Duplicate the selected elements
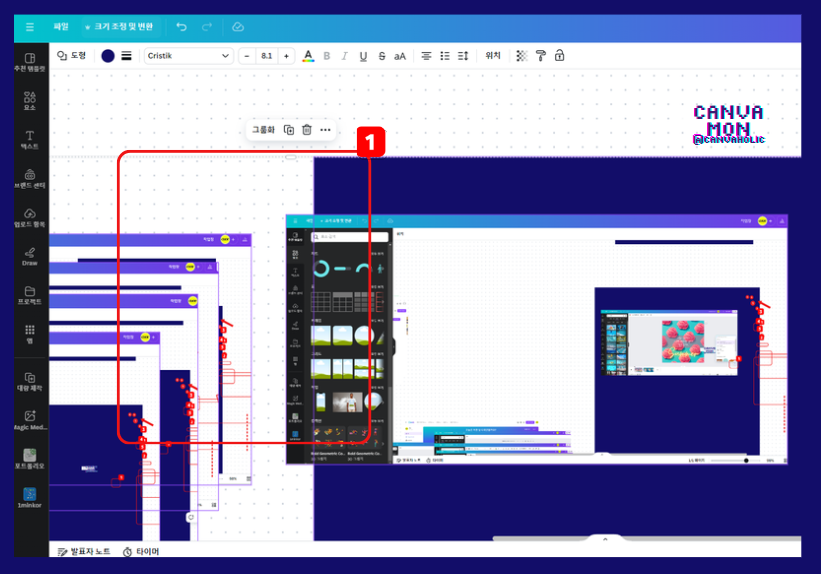Screen dimensions: 821x574 pyautogui.click(x=289, y=130)
